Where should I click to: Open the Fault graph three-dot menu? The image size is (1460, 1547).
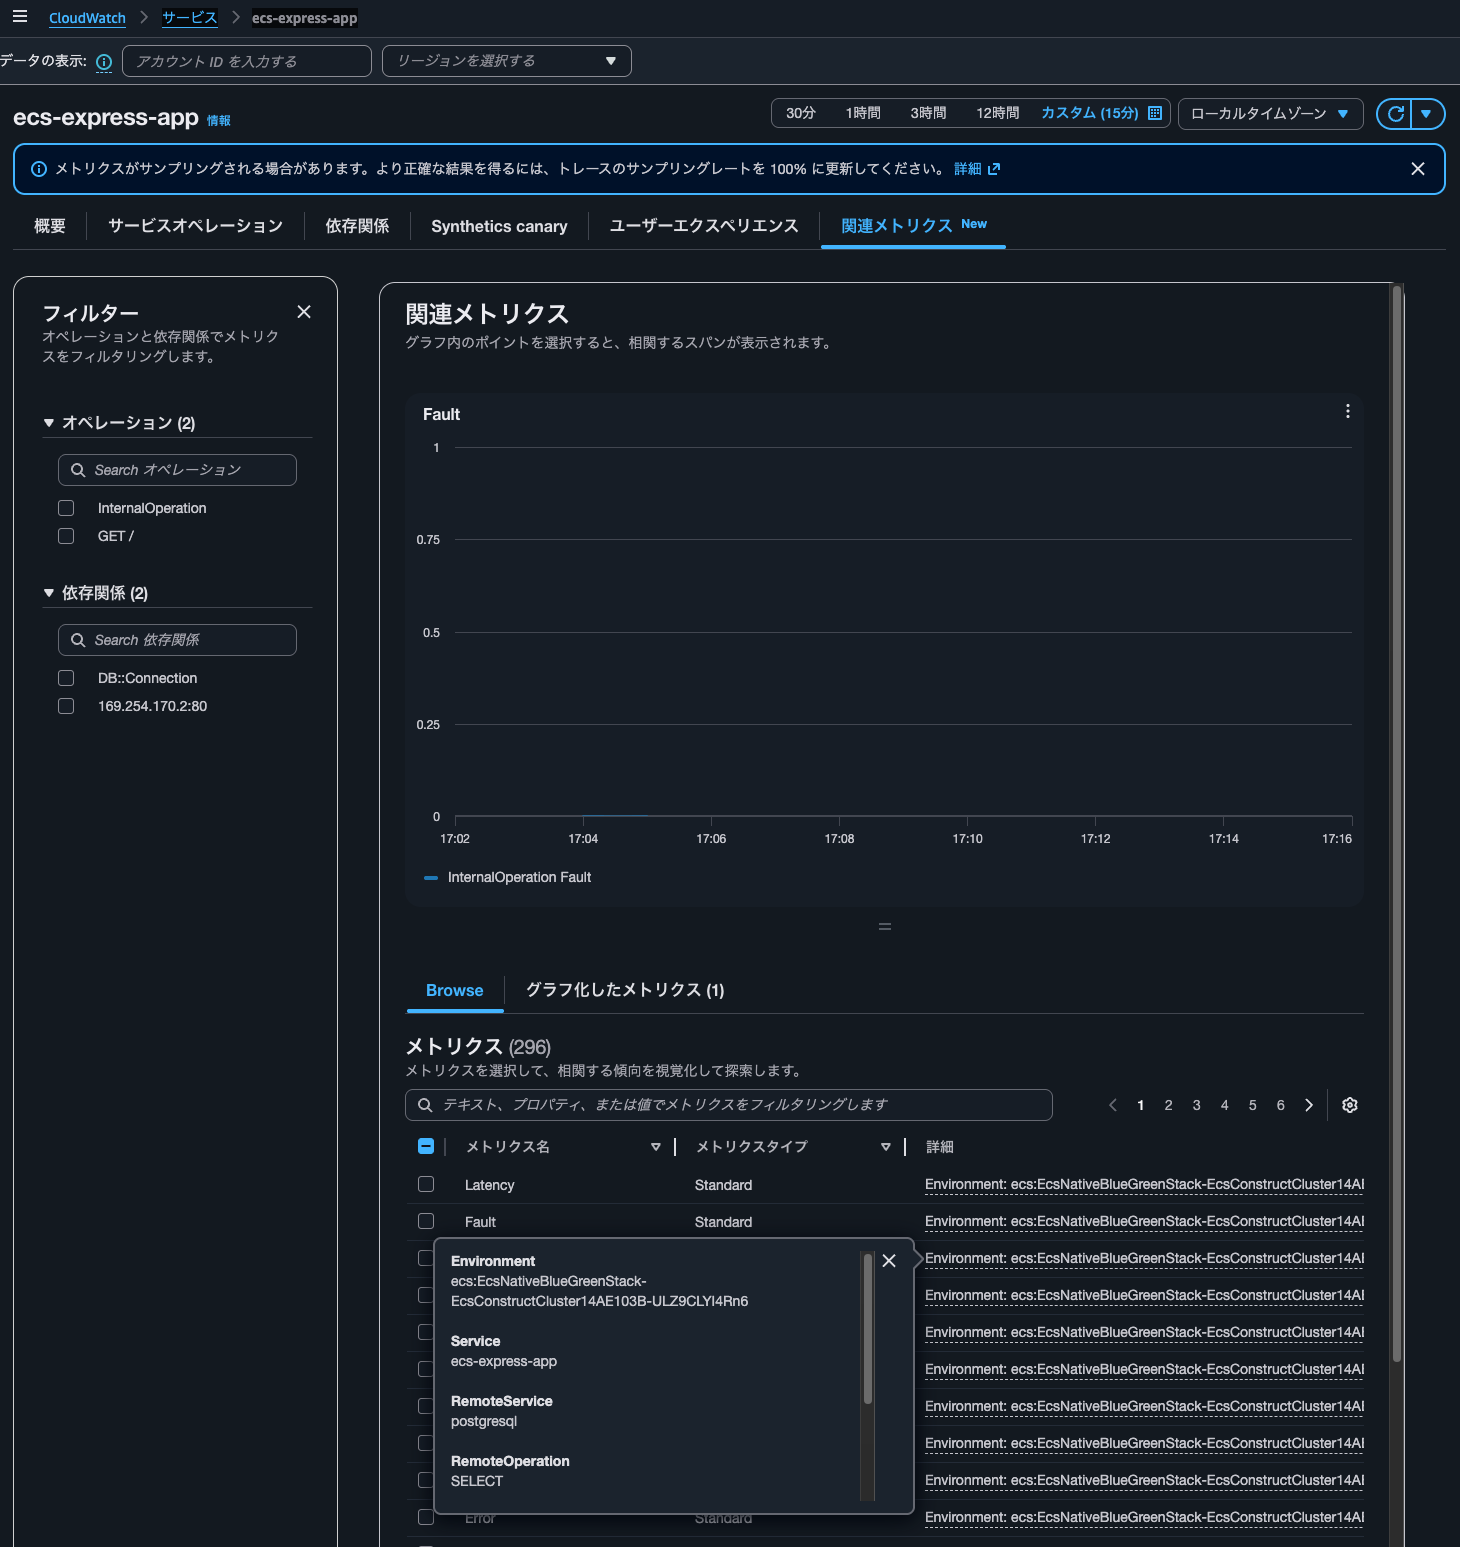pyautogui.click(x=1347, y=412)
